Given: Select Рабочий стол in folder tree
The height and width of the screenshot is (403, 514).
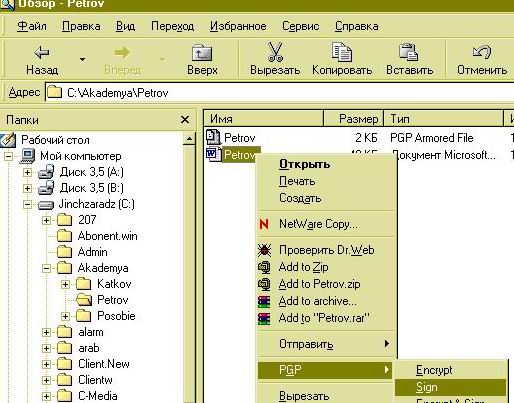Looking at the screenshot, I should click(55, 140).
